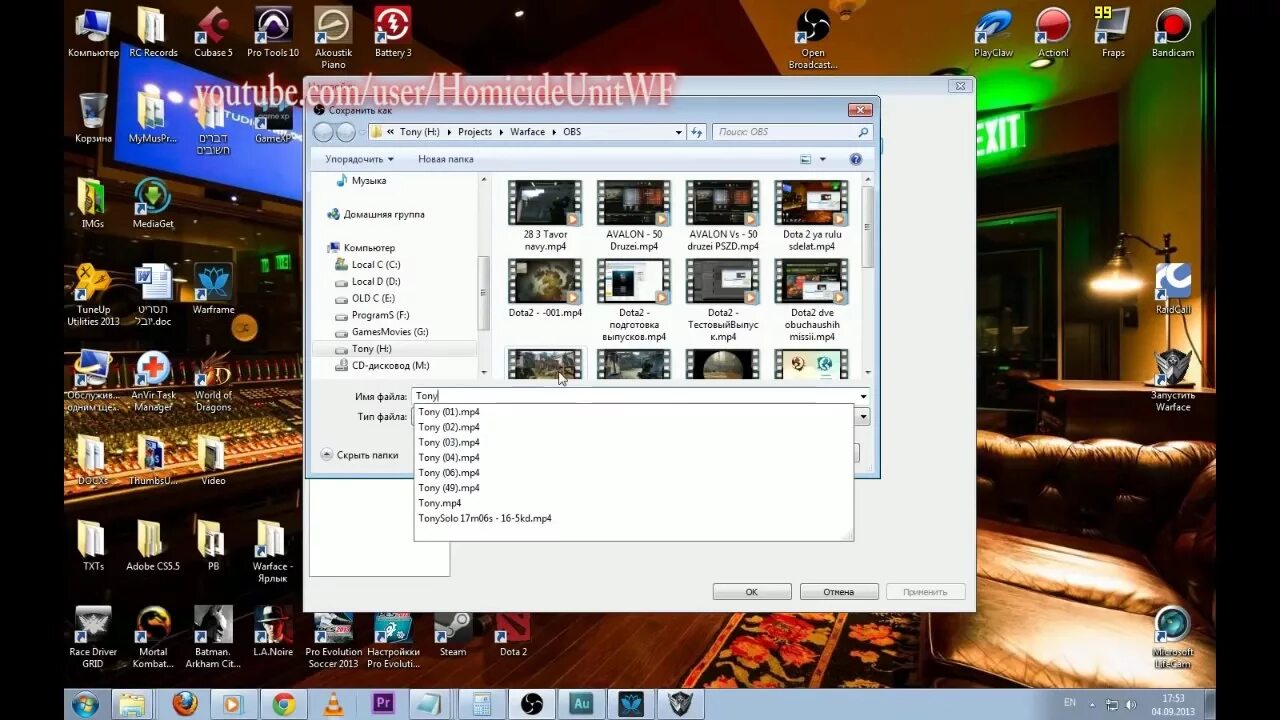
Task: Collapse folders with Скрыть папки
Action: coord(360,455)
